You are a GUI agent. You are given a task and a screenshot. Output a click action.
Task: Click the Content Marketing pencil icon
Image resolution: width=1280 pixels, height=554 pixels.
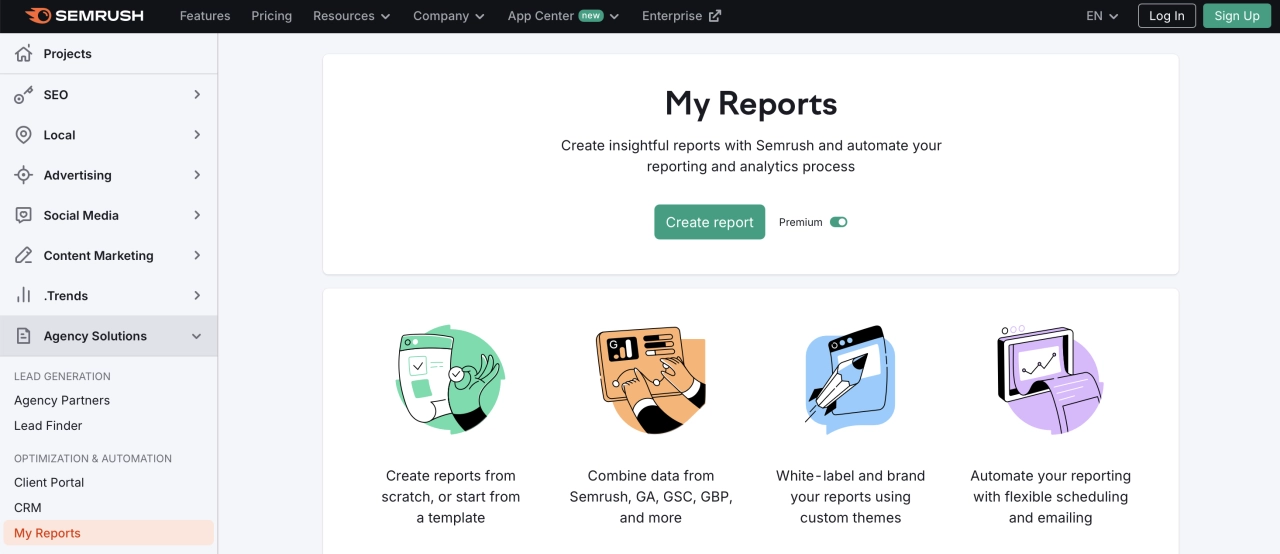tap(23, 256)
